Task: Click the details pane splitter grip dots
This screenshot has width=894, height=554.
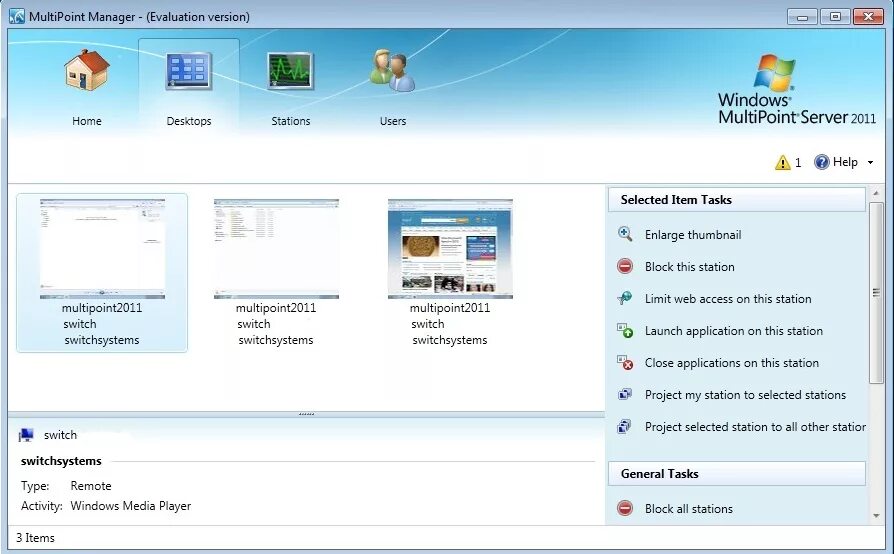Action: coord(306,414)
